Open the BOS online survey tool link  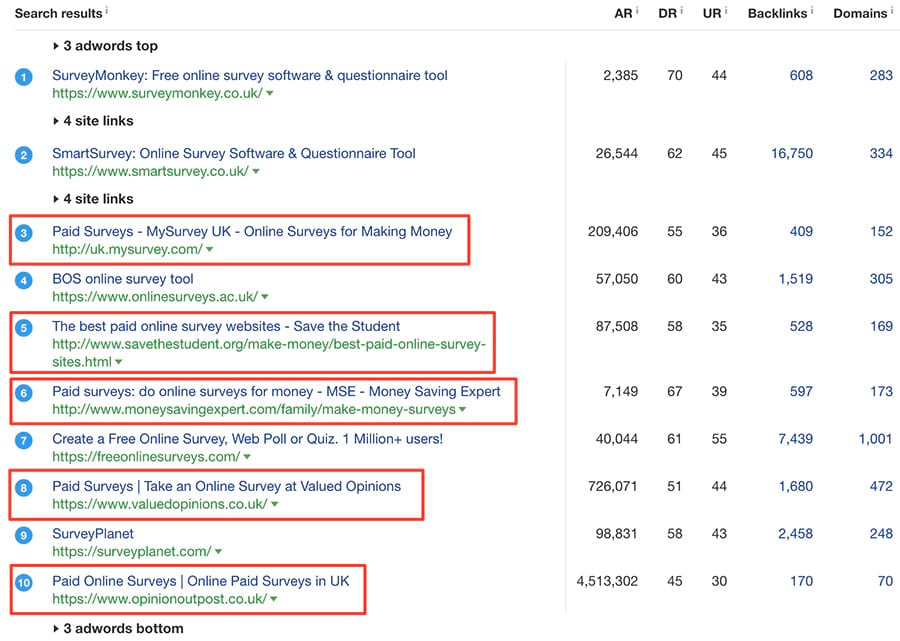[x=122, y=279]
